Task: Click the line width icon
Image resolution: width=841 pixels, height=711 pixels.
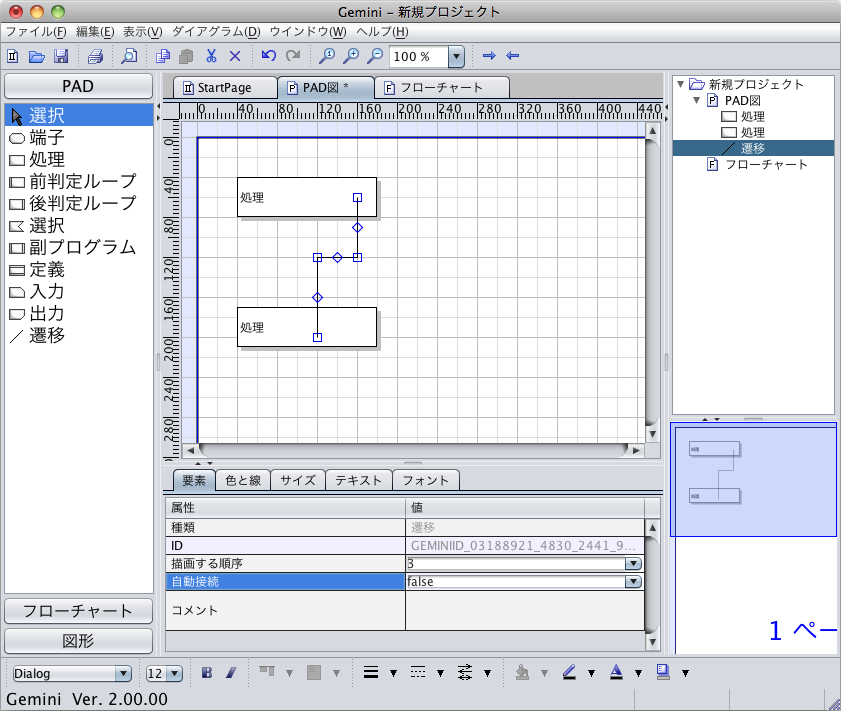Action: 371,672
